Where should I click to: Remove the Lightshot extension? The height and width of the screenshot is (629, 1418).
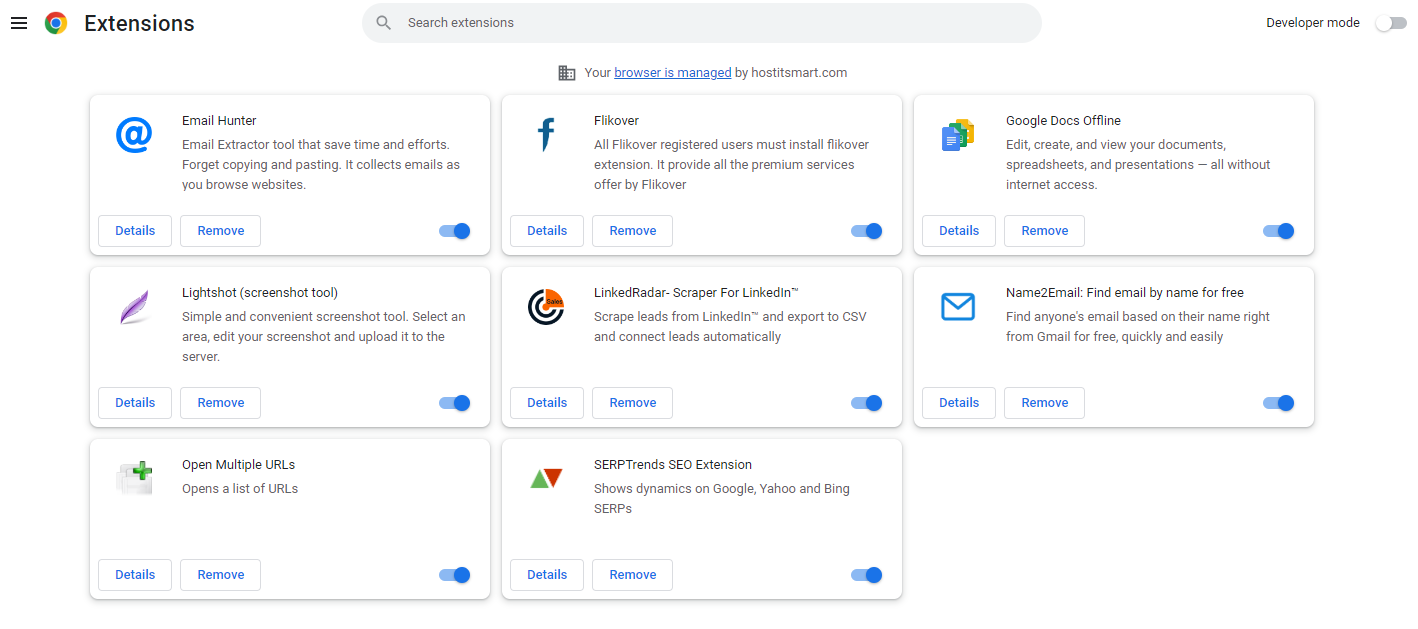pyautogui.click(x=221, y=403)
